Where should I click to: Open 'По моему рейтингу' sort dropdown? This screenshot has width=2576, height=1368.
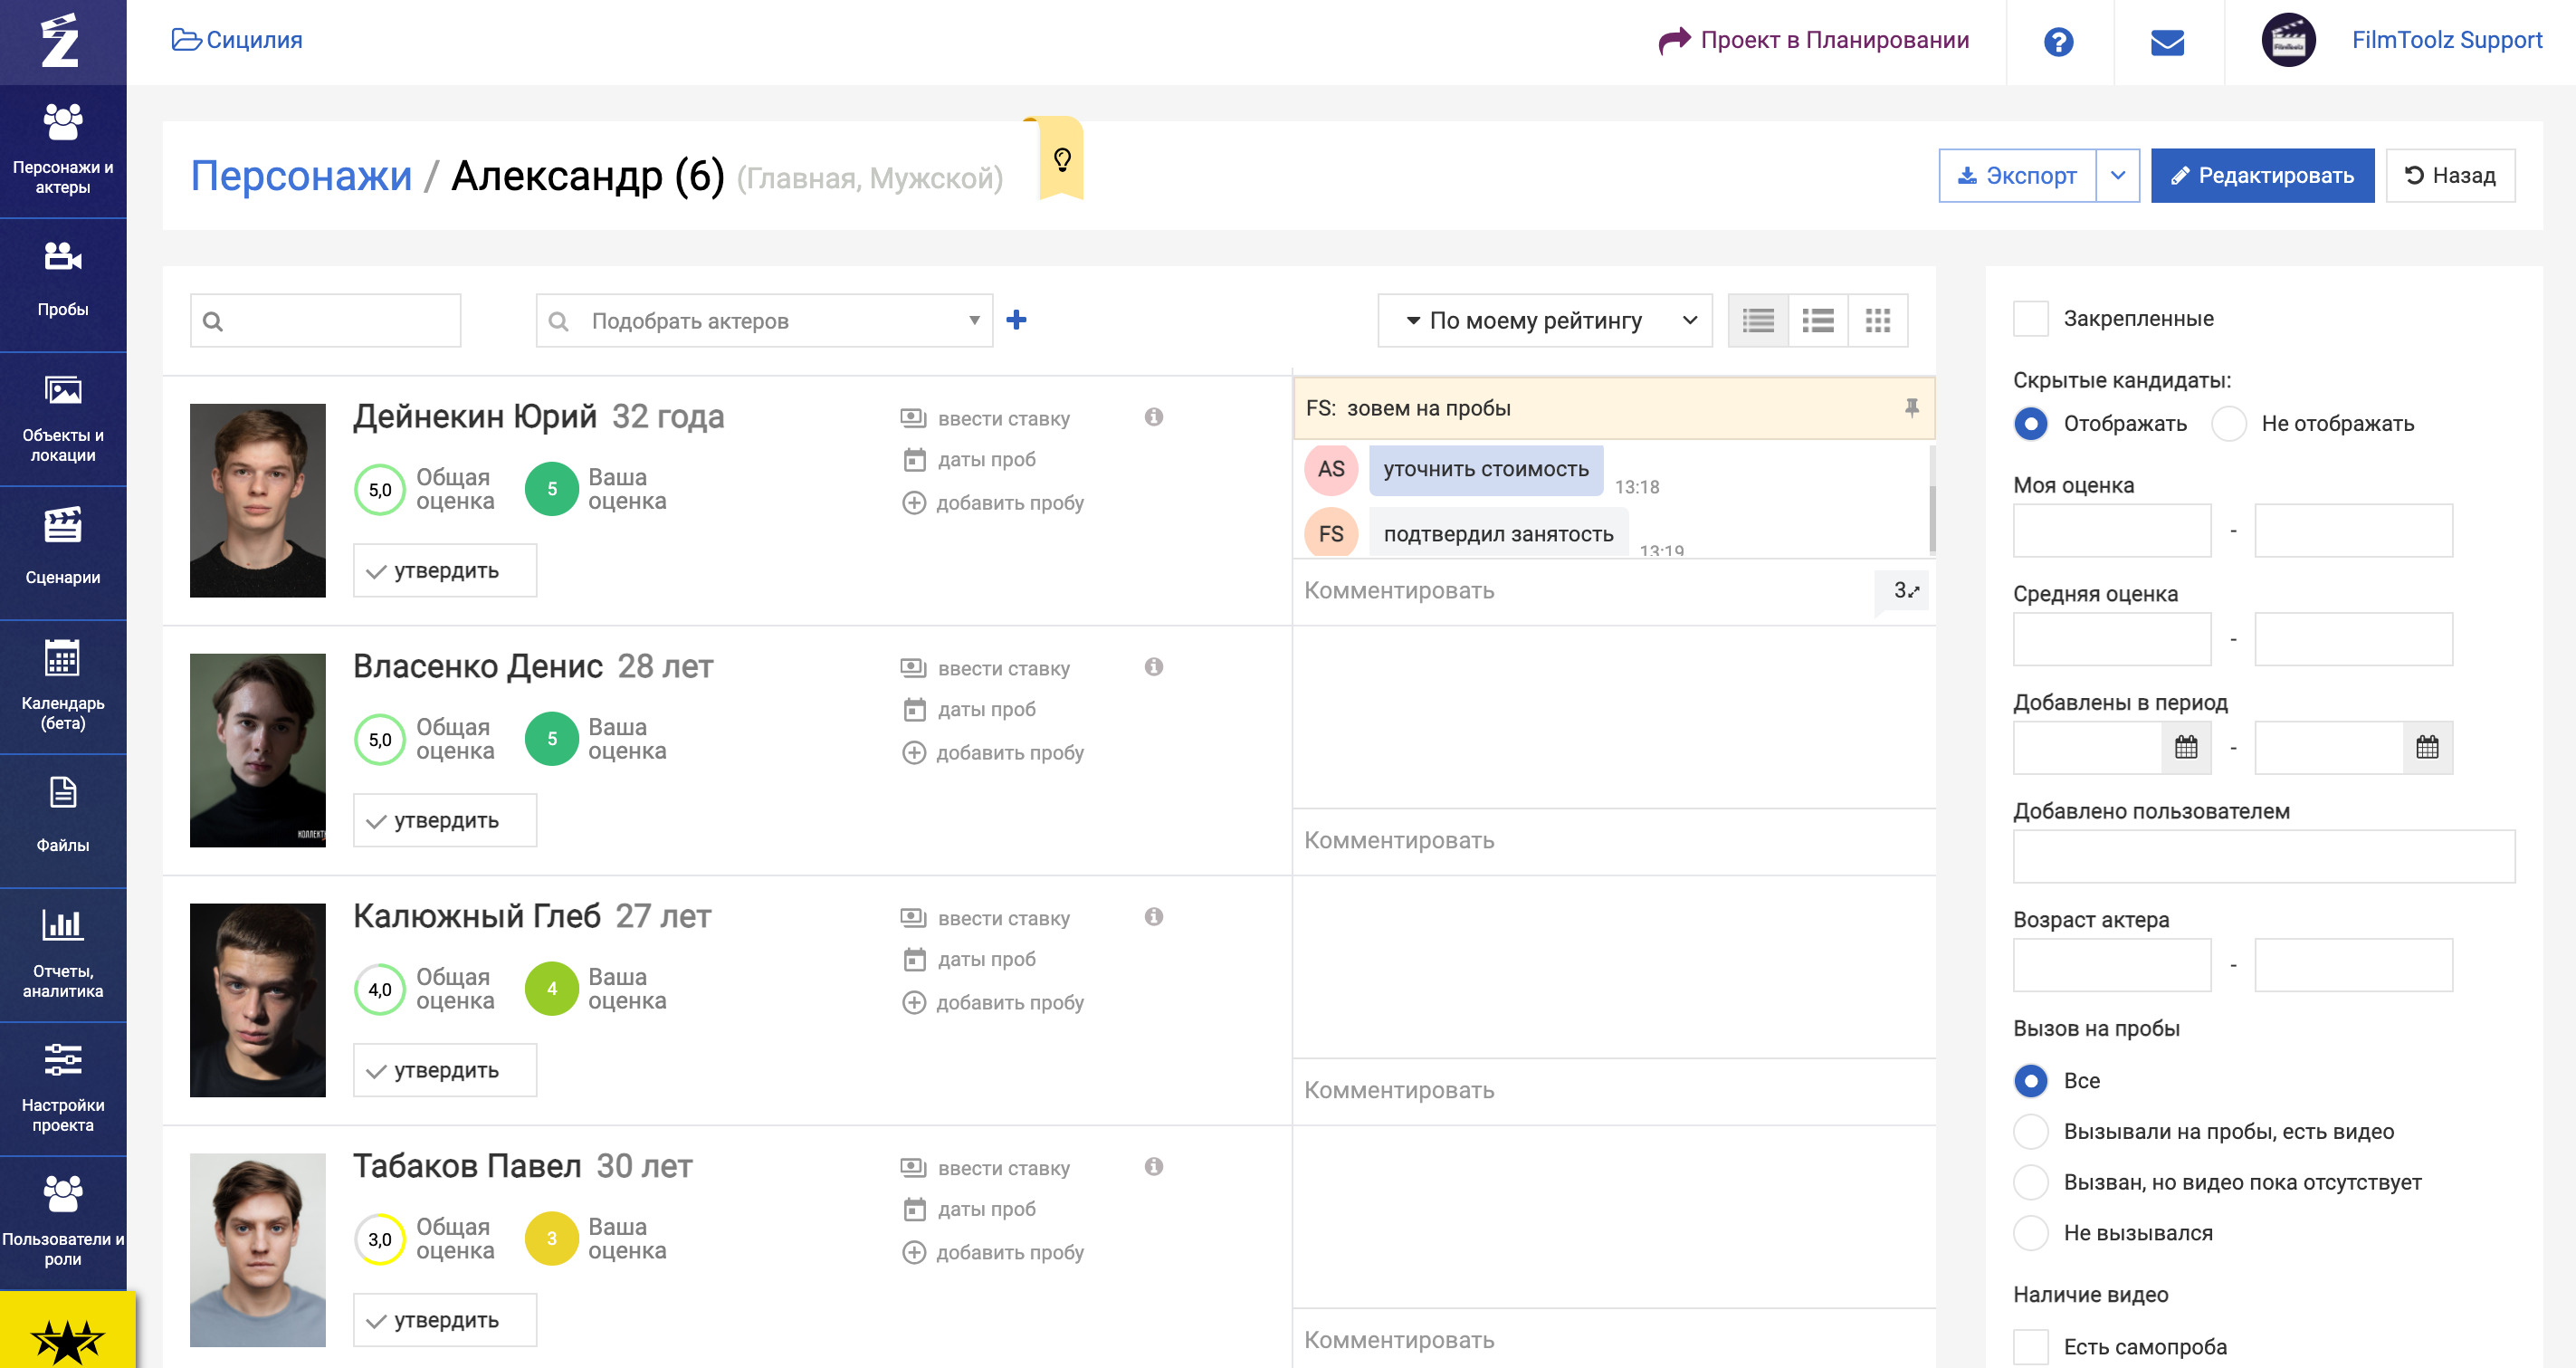point(1544,320)
